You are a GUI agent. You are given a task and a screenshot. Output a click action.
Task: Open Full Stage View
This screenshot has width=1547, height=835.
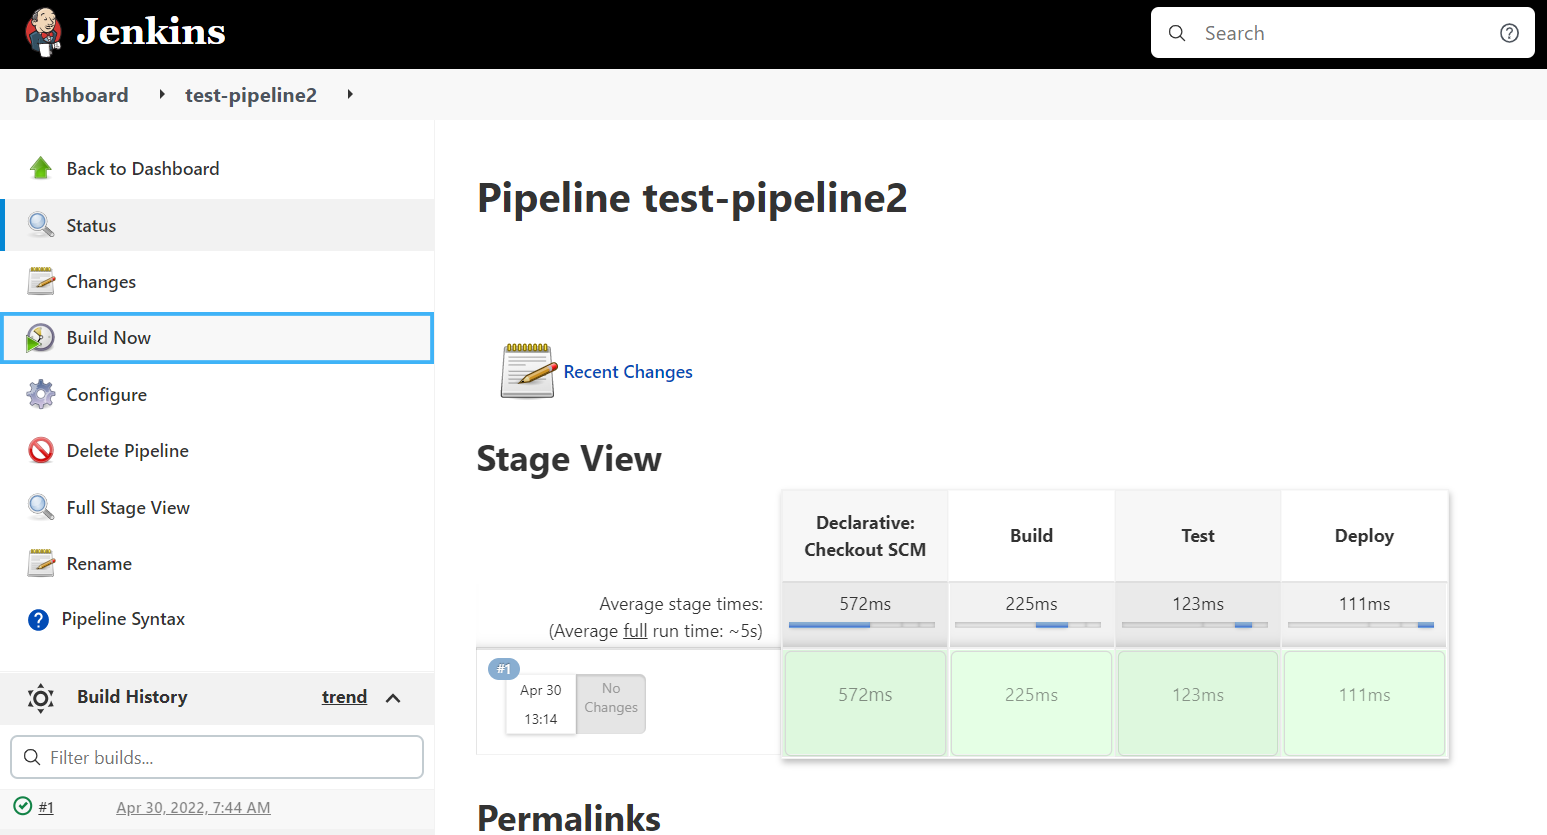217,507
